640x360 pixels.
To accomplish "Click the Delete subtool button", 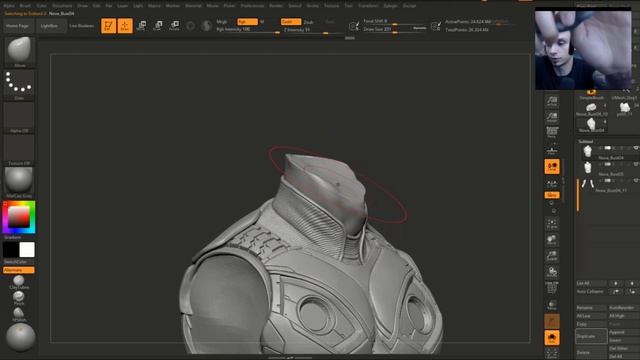I will click(591, 352).
